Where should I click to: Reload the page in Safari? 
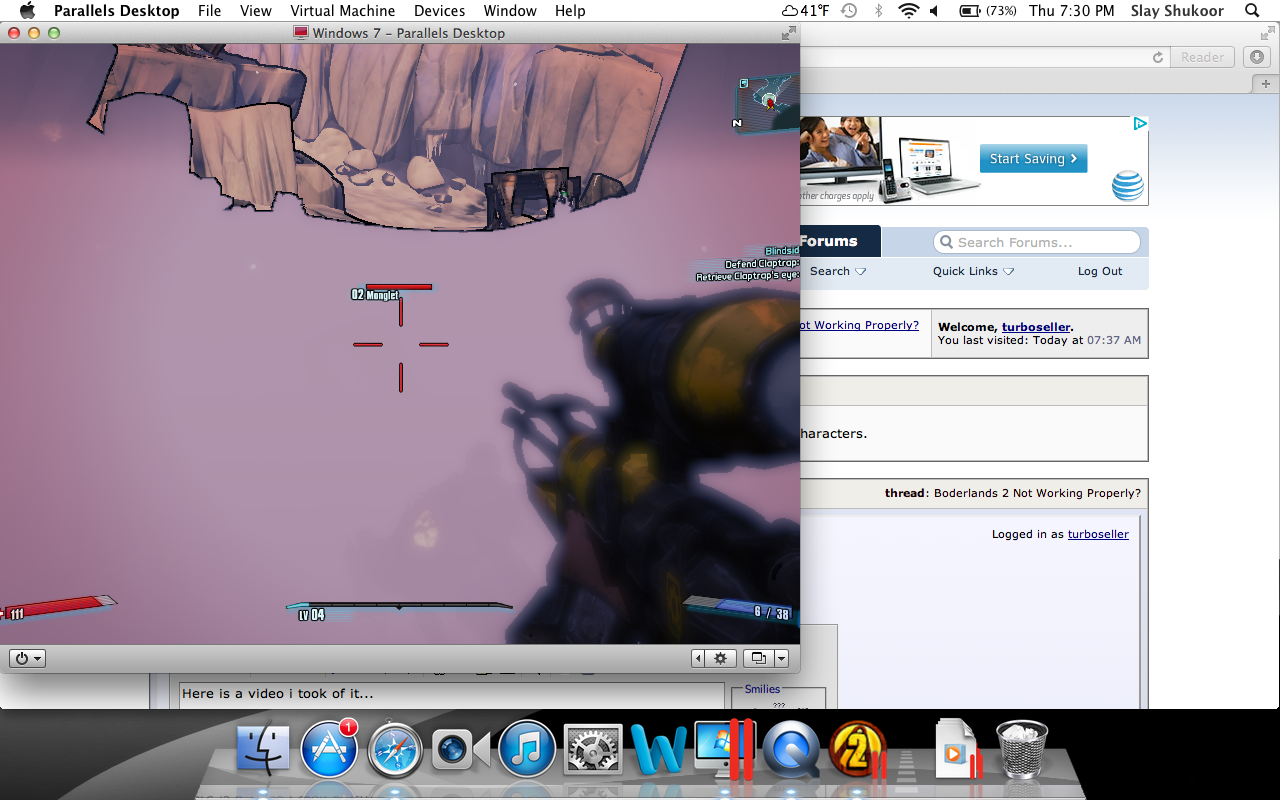(1158, 57)
